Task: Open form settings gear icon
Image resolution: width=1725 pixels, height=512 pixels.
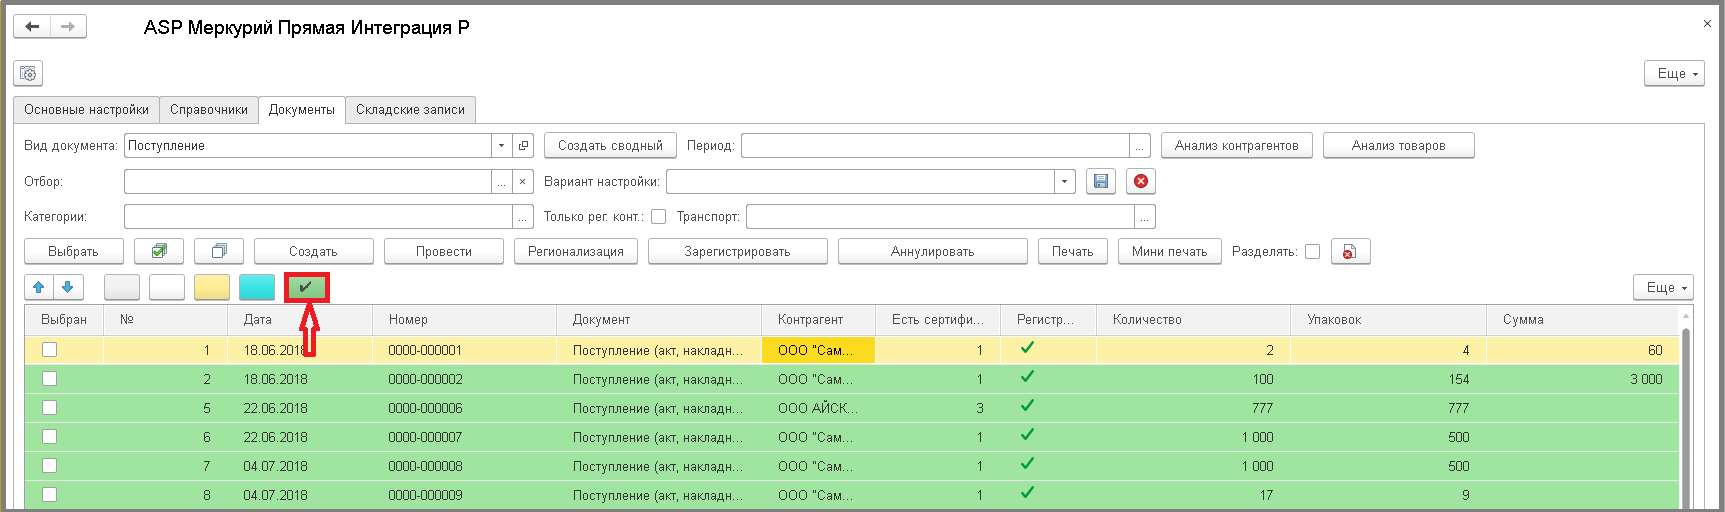Action: (x=28, y=73)
